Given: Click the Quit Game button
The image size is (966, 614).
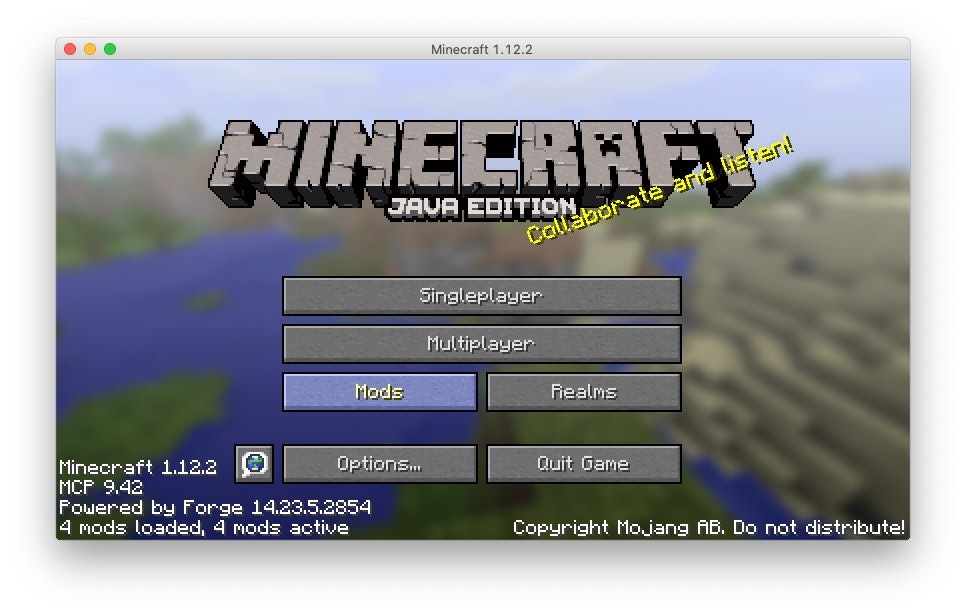Looking at the screenshot, I should point(583,464).
